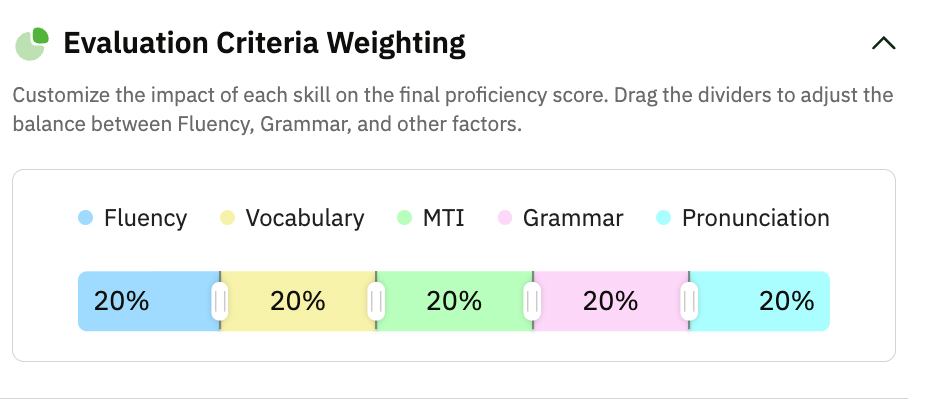Click the yellow Vocabulary legend dot
This screenshot has height=408, width=934.
[228, 218]
